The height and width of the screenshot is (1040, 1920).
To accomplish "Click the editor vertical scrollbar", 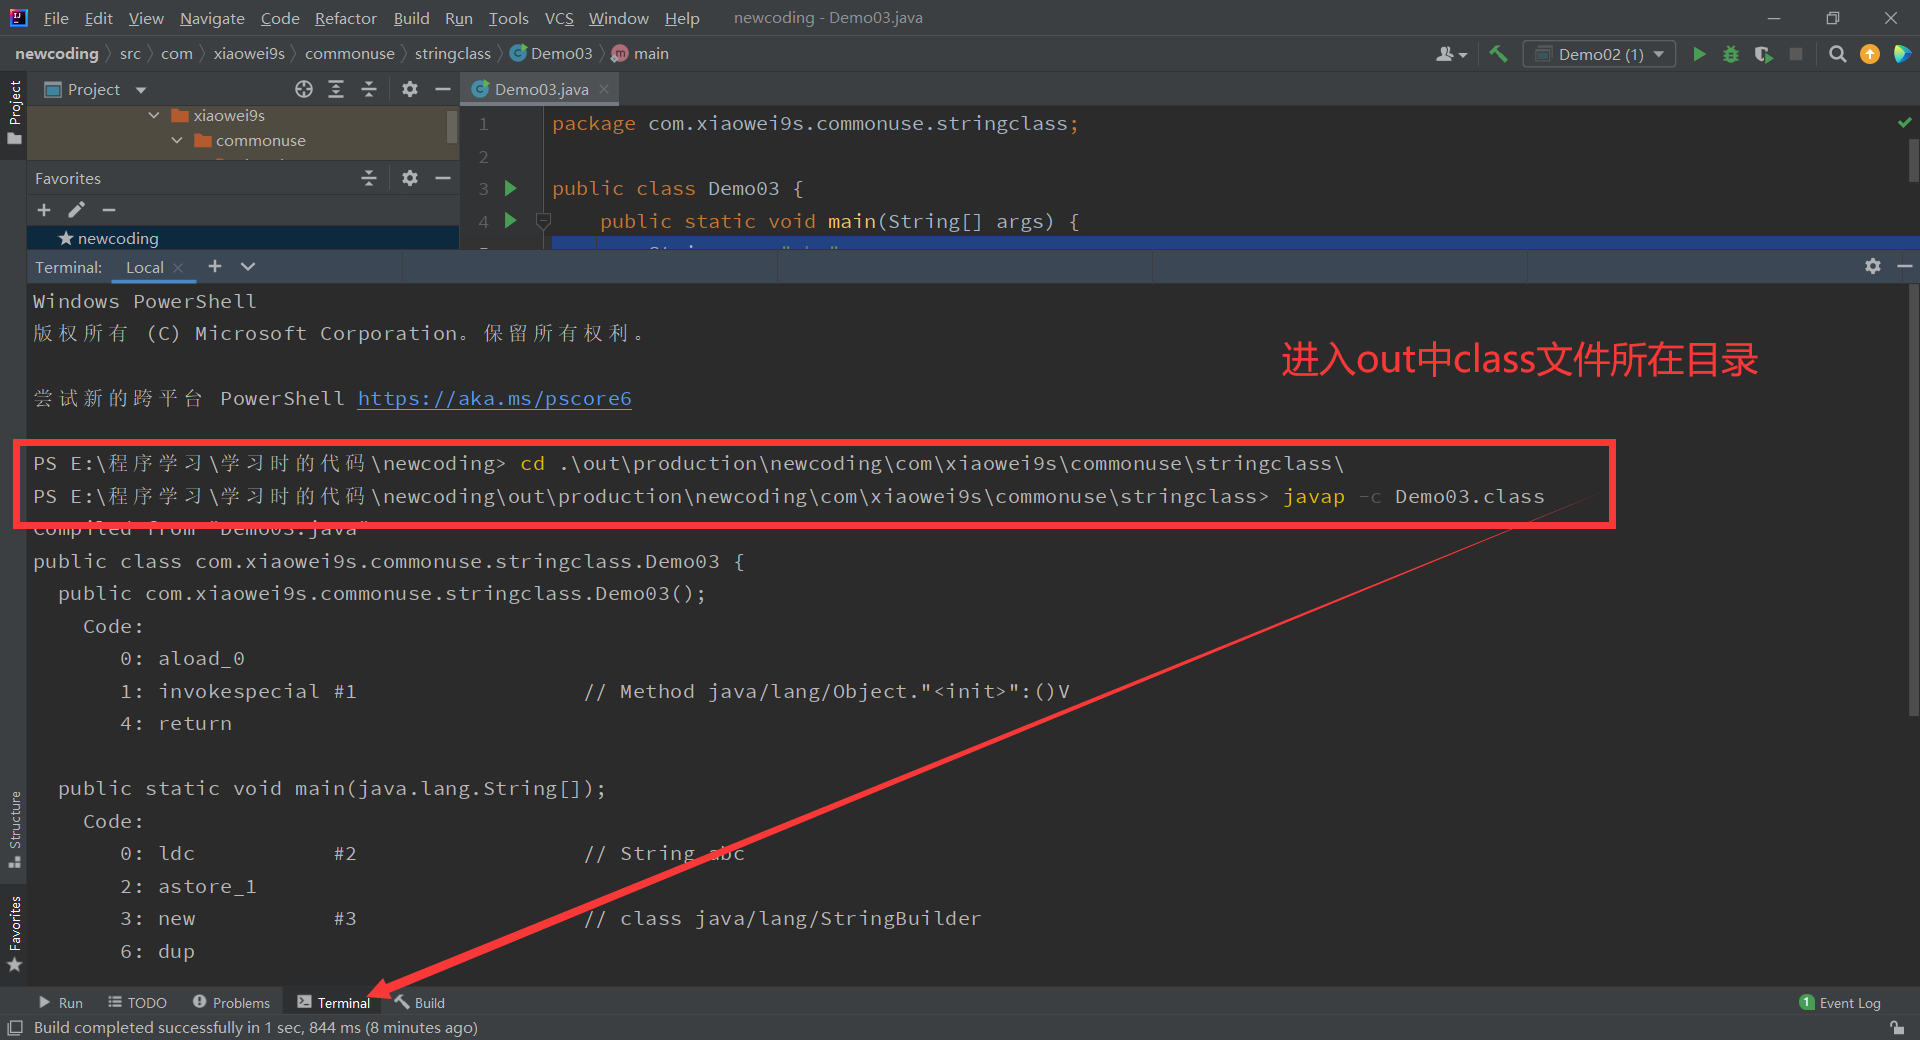I will (1913, 160).
